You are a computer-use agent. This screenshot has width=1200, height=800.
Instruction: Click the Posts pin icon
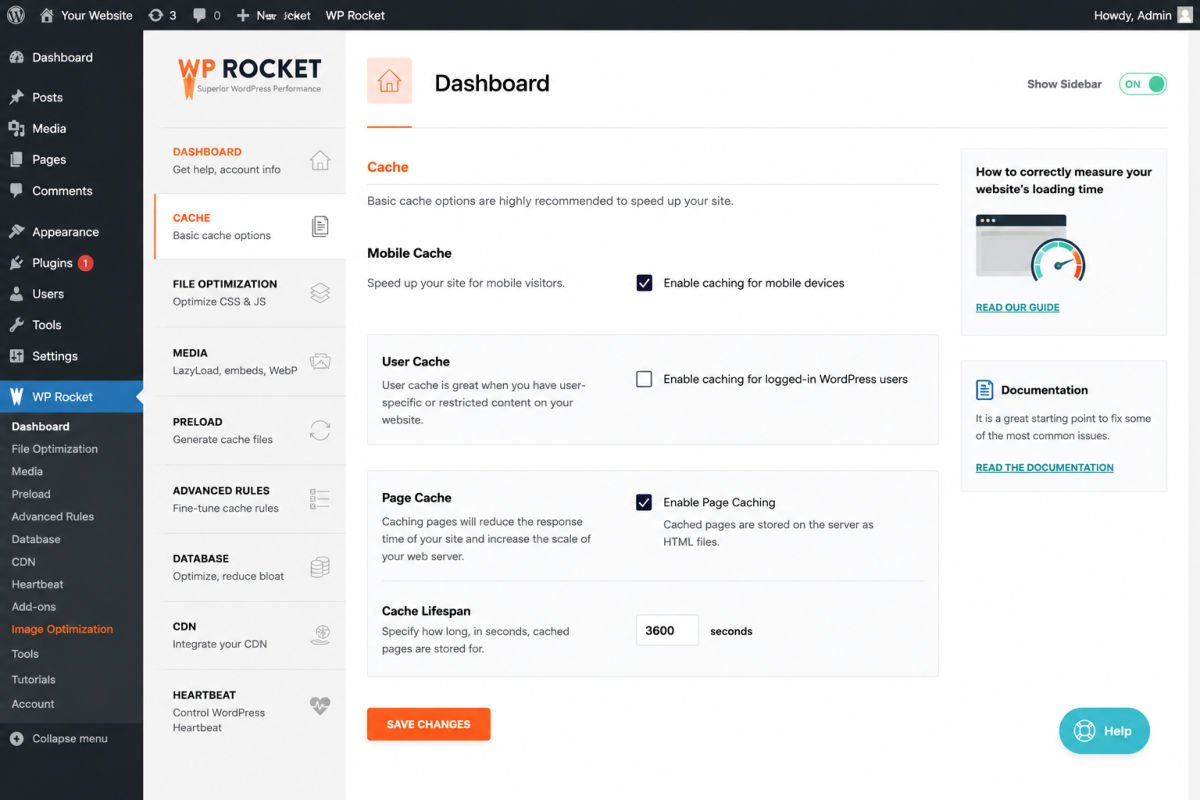click(16, 97)
